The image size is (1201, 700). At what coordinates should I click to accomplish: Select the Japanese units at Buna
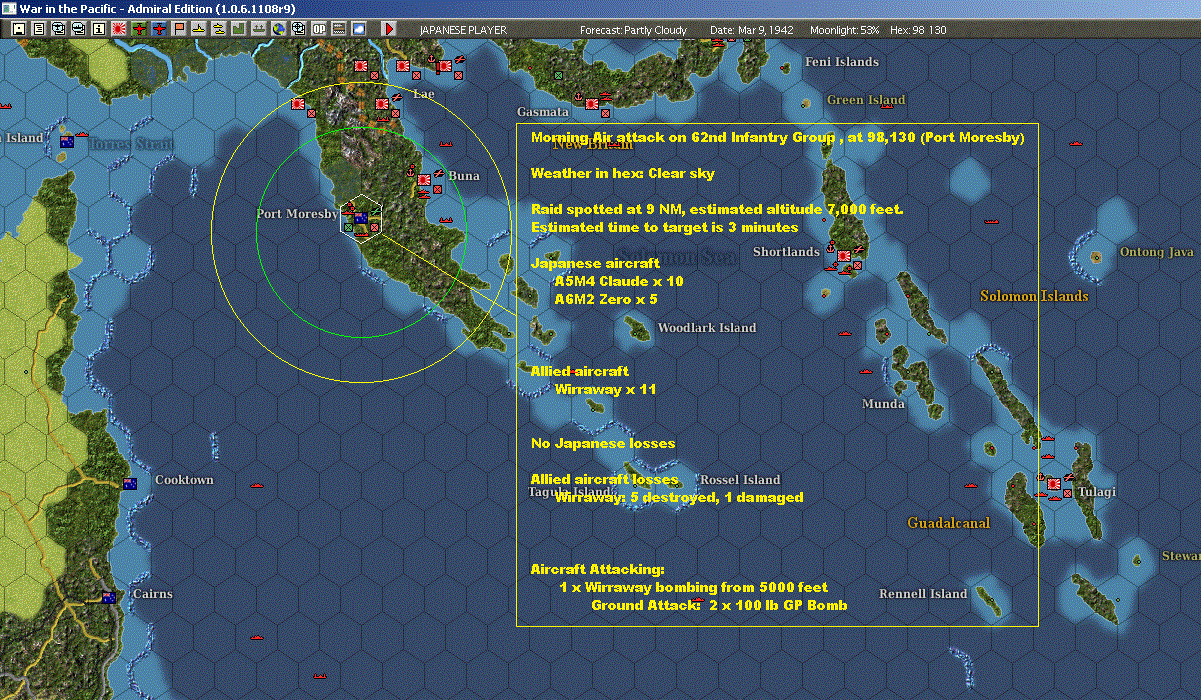click(424, 181)
